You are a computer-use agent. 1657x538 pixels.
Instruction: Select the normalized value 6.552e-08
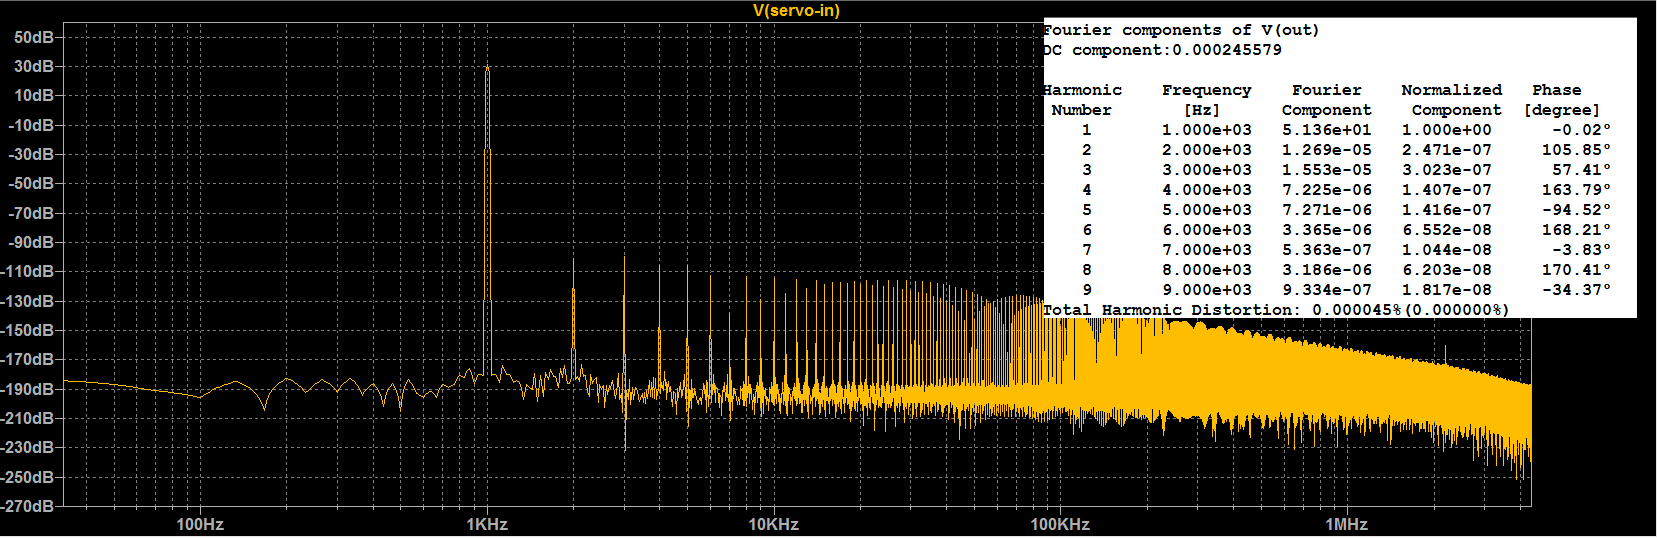coord(1447,230)
